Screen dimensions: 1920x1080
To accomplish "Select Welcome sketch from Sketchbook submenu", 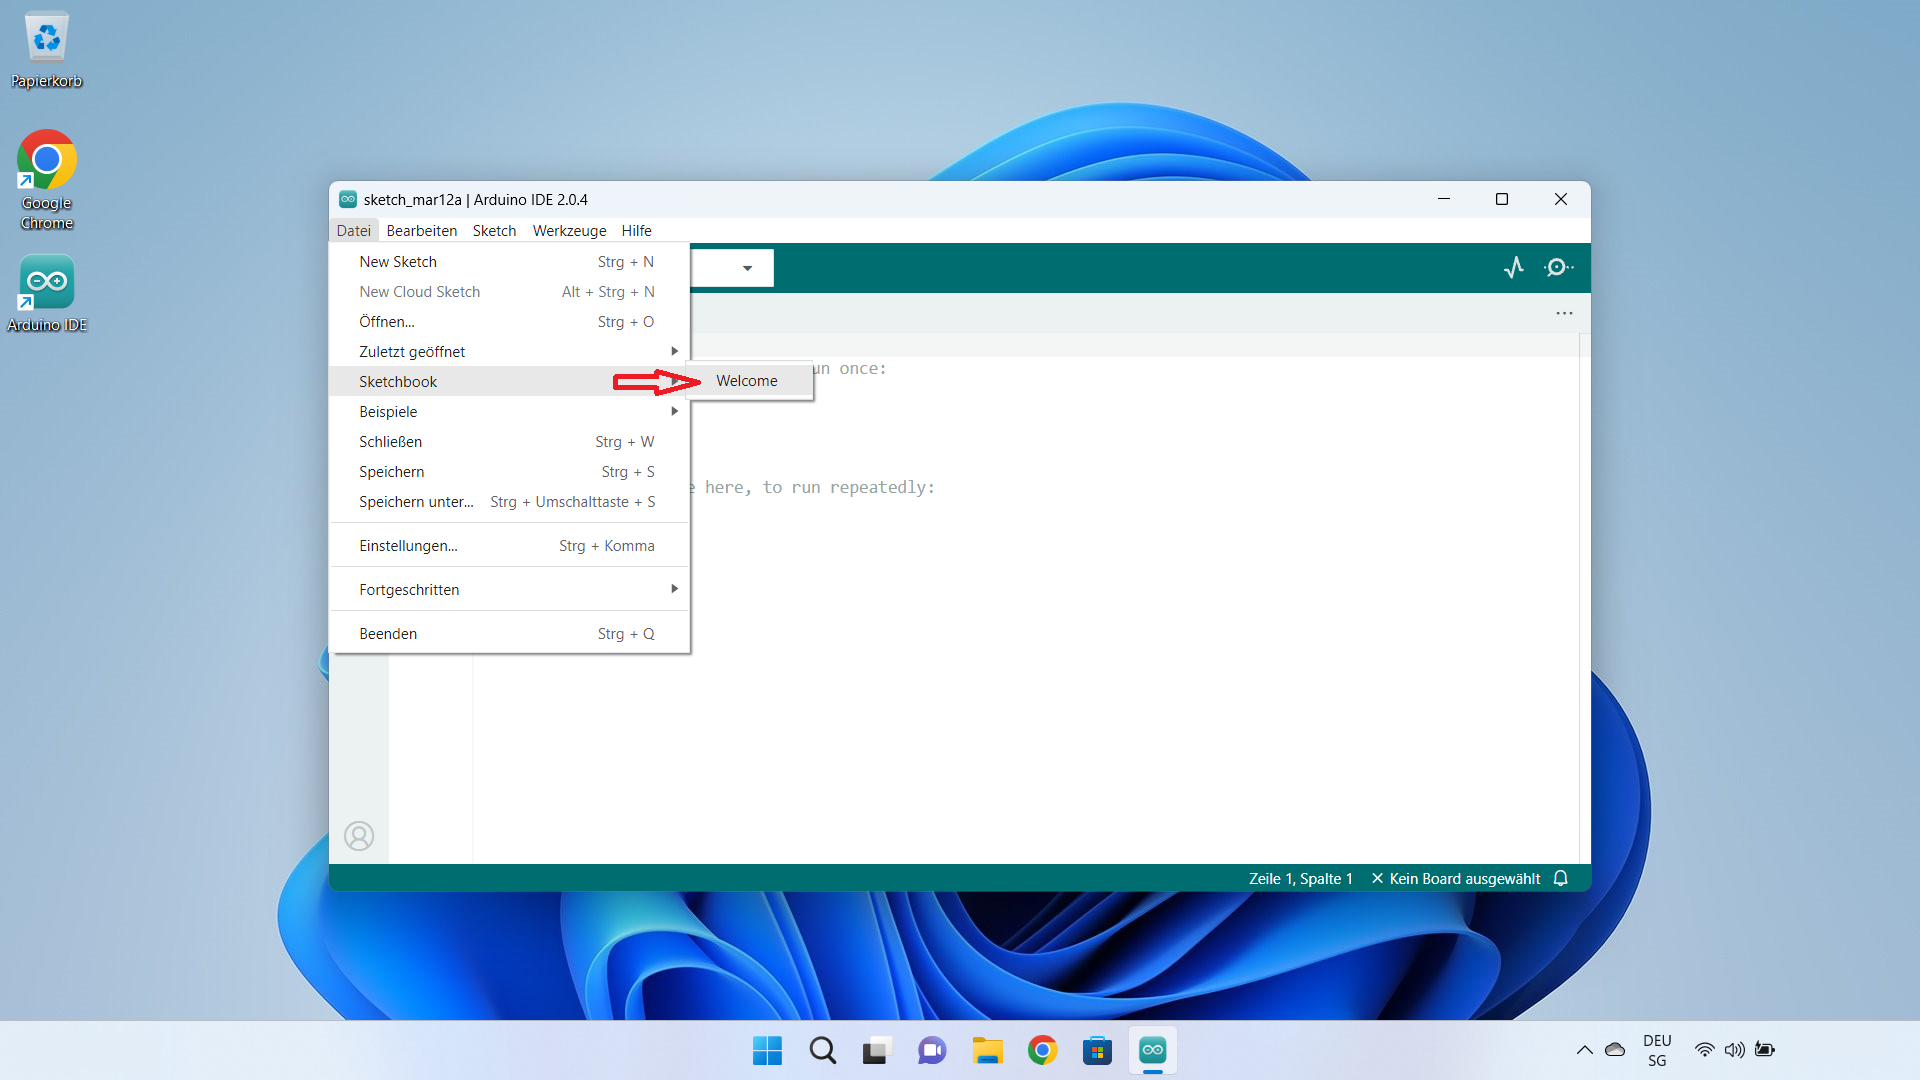I will pyautogui.click(x=746, y=380).
